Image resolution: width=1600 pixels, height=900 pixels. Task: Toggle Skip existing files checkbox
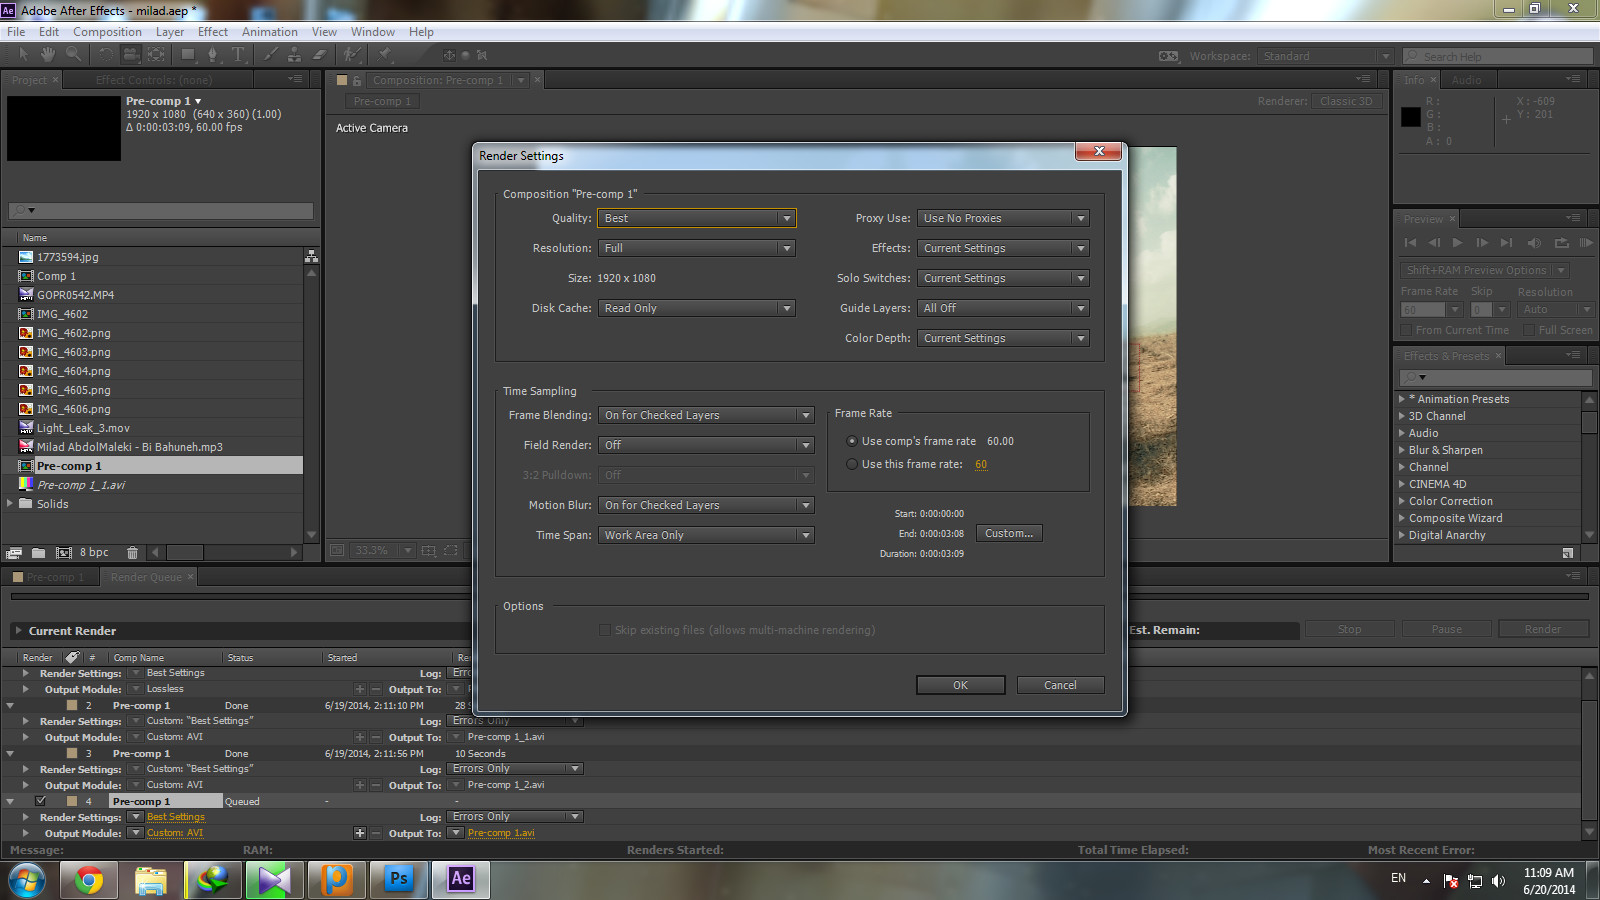pyautogui.click(x=605, y=630)
